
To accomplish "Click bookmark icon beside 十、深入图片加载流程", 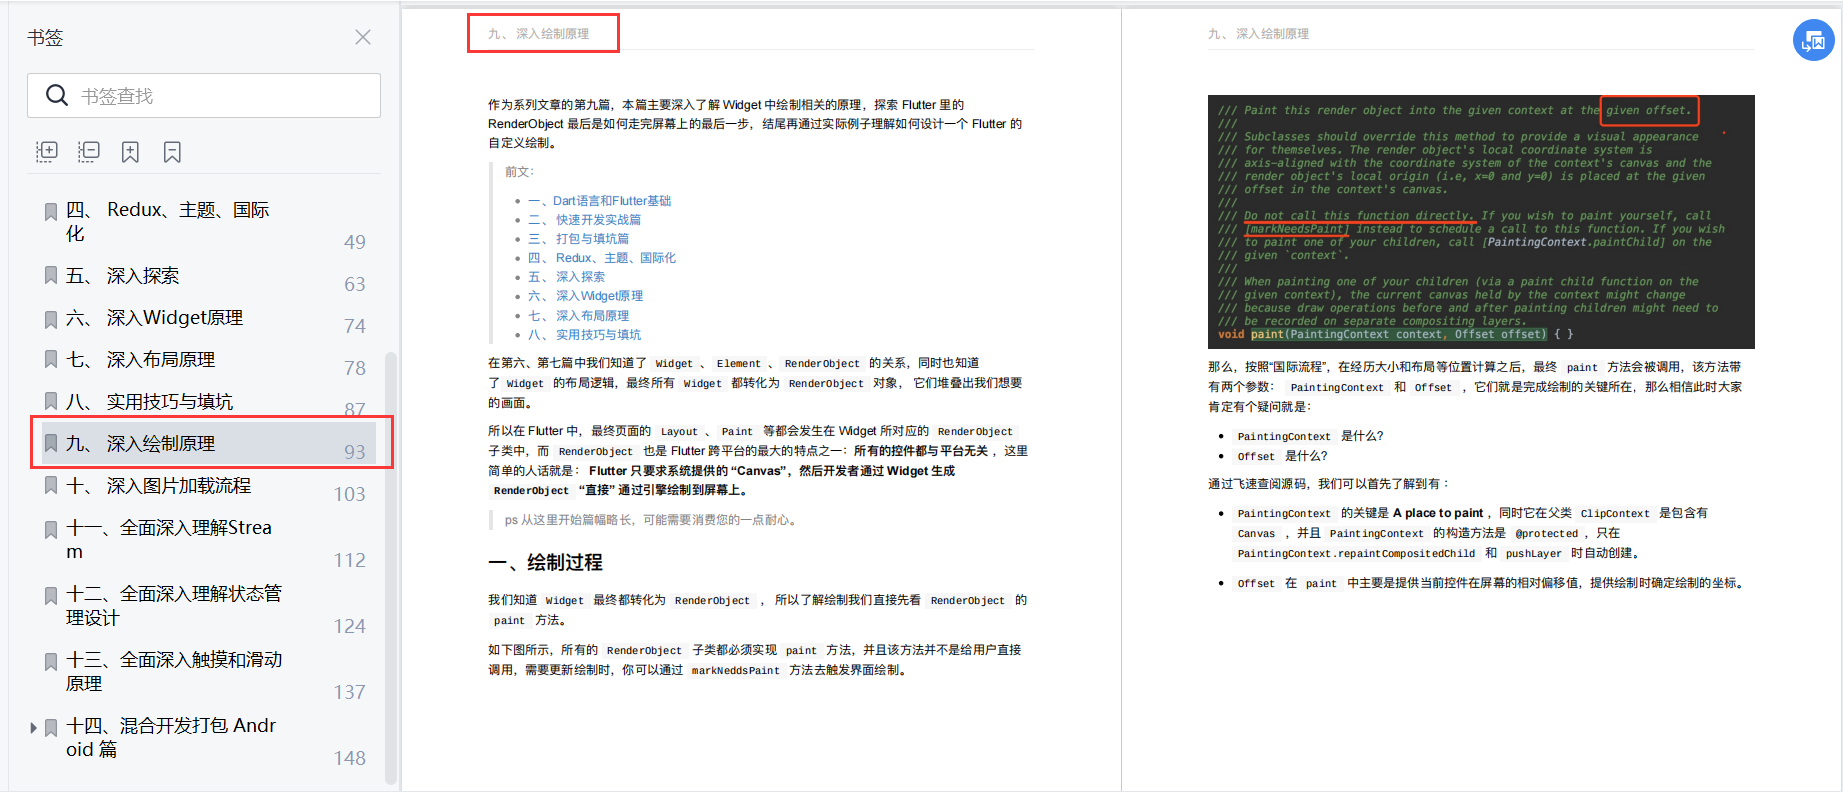I will click(51, 486).
